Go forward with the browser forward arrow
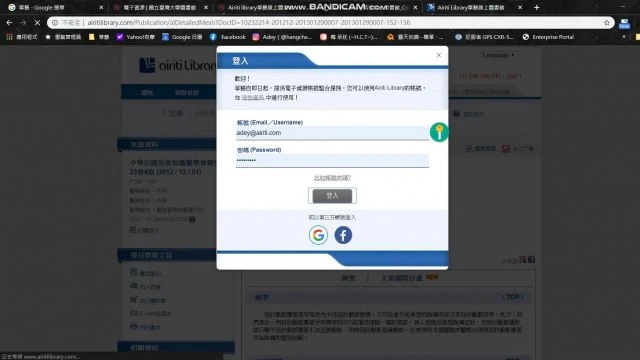Image resolution: width=640 pixels, height=360 pixels. [23, 23]
